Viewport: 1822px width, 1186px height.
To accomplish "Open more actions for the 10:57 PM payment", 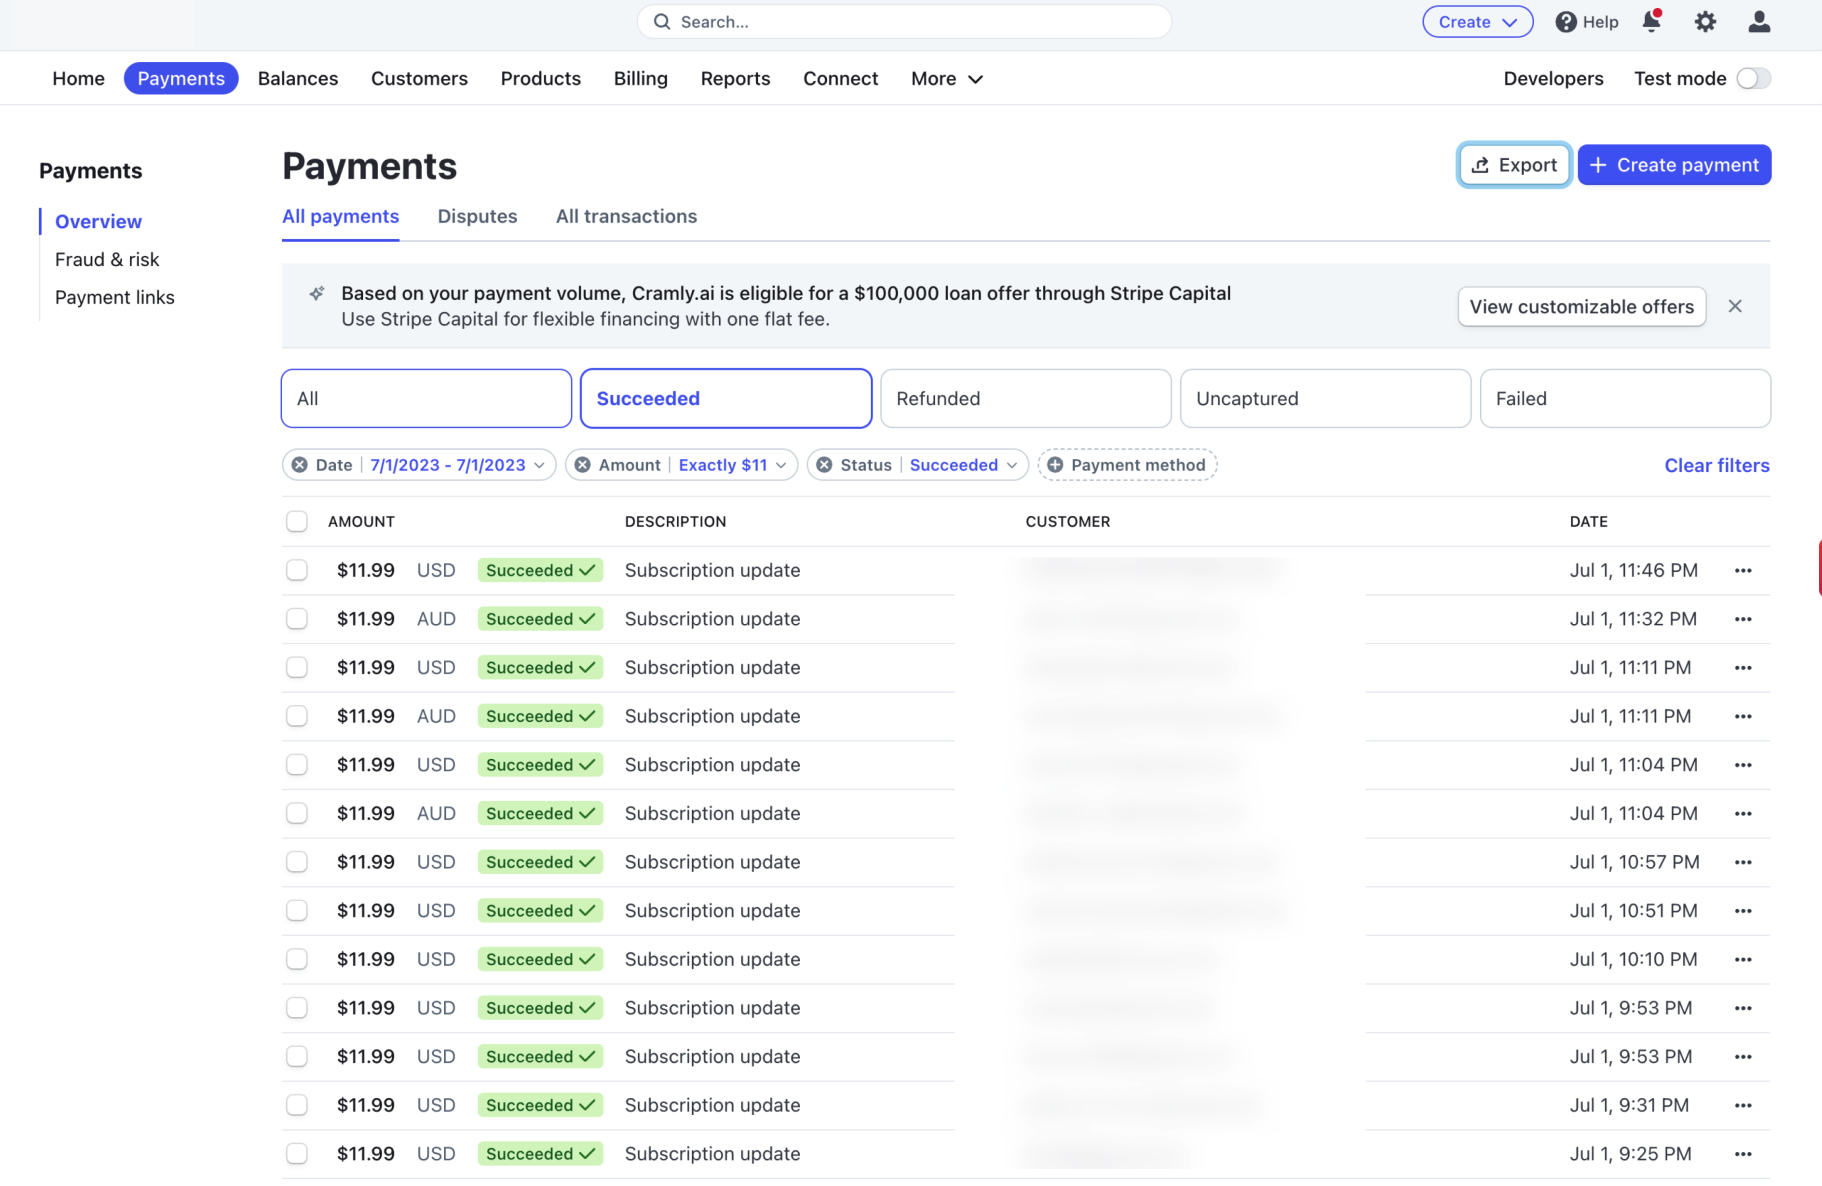I will 1743,862.
